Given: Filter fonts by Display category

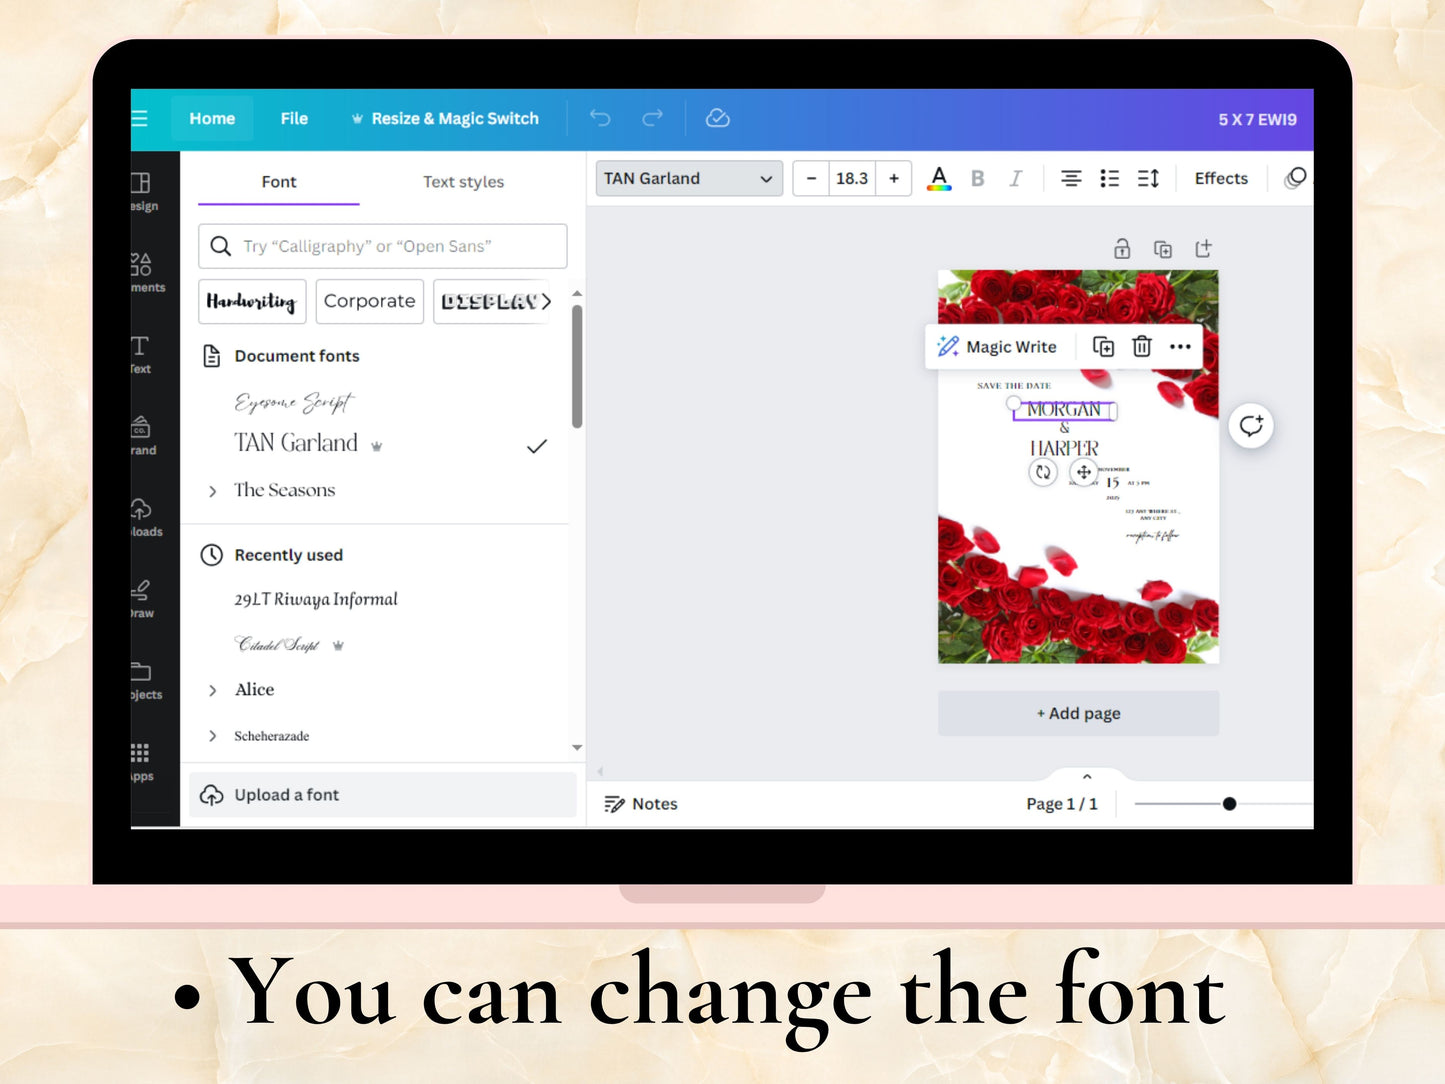Looking at the screenshot, I should click(489, 301).
